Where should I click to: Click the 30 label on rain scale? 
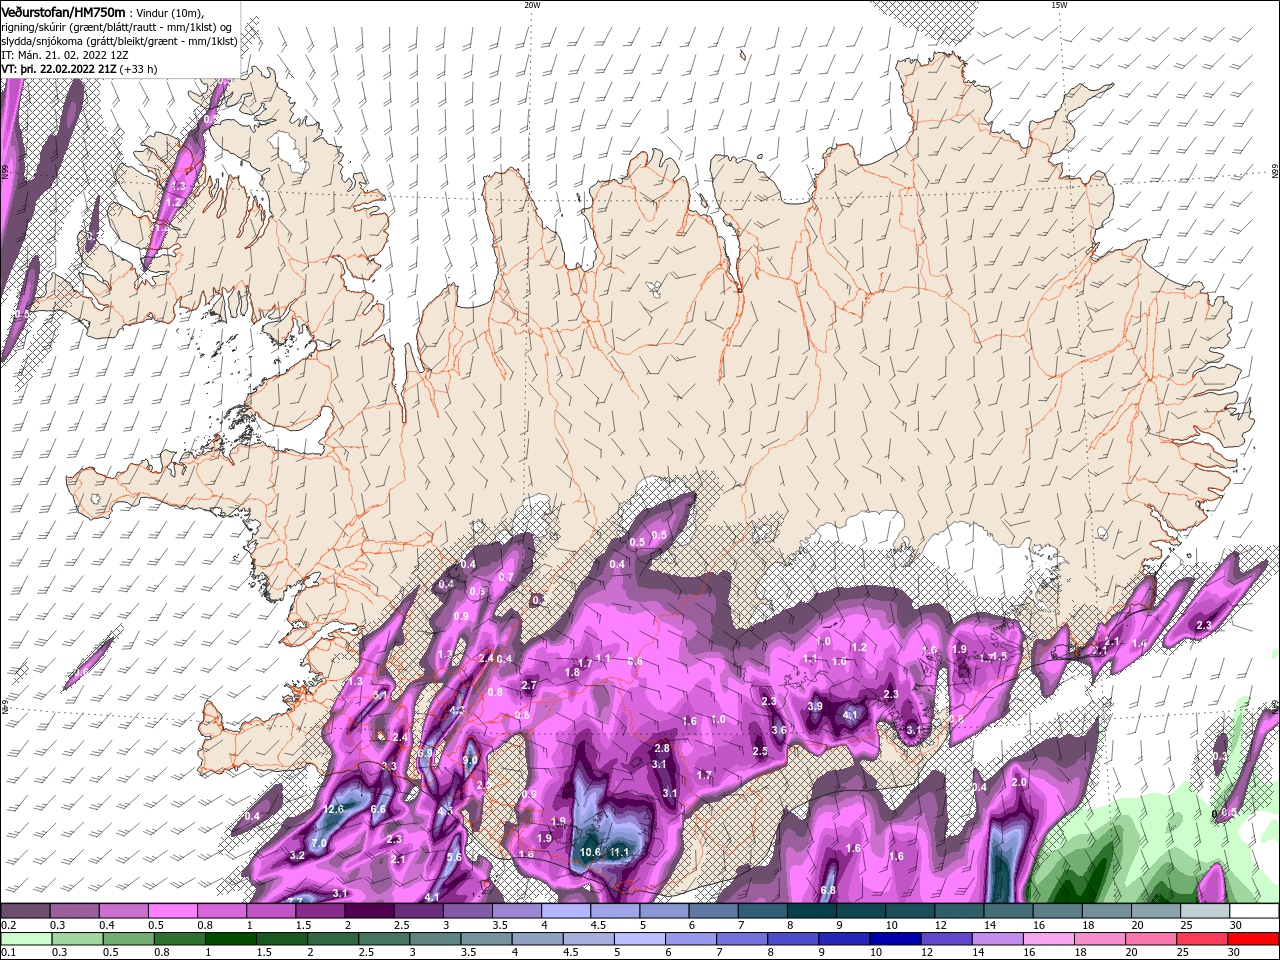[x=1235, y=953]
